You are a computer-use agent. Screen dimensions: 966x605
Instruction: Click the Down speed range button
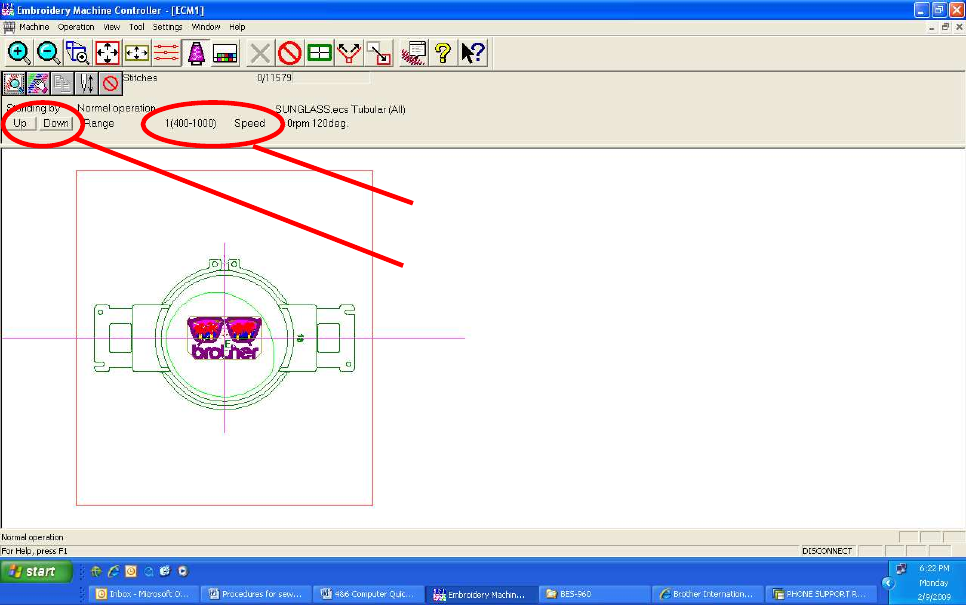coord(56,123)
